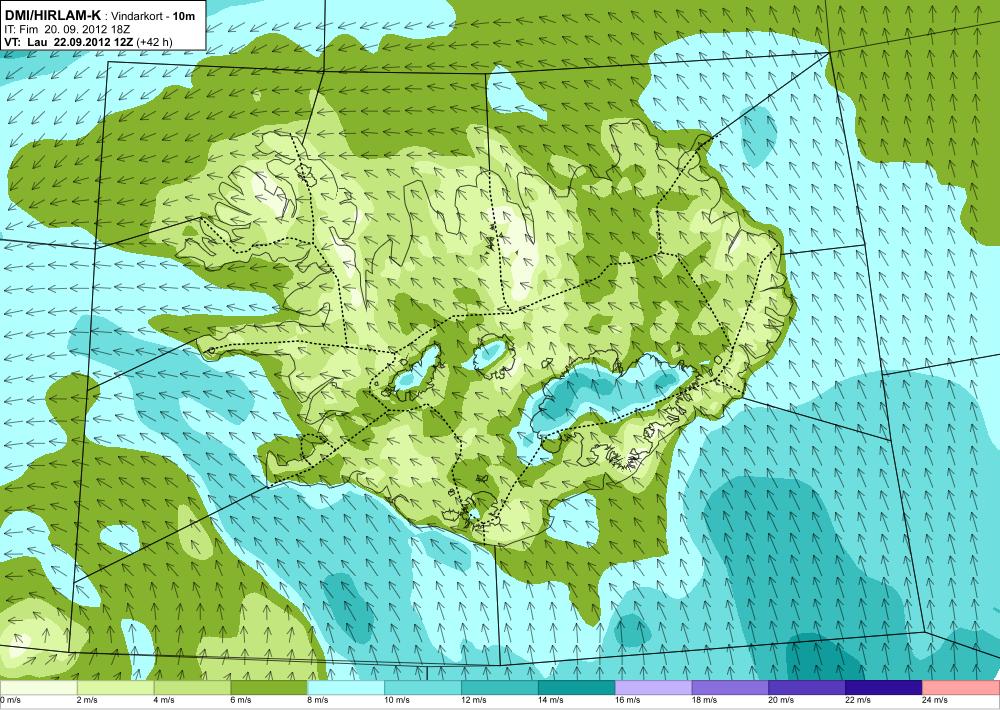Select the legend swatch between 10 and 12 m/s
This screenshot has height=710, width=1000.
(423, 688)
